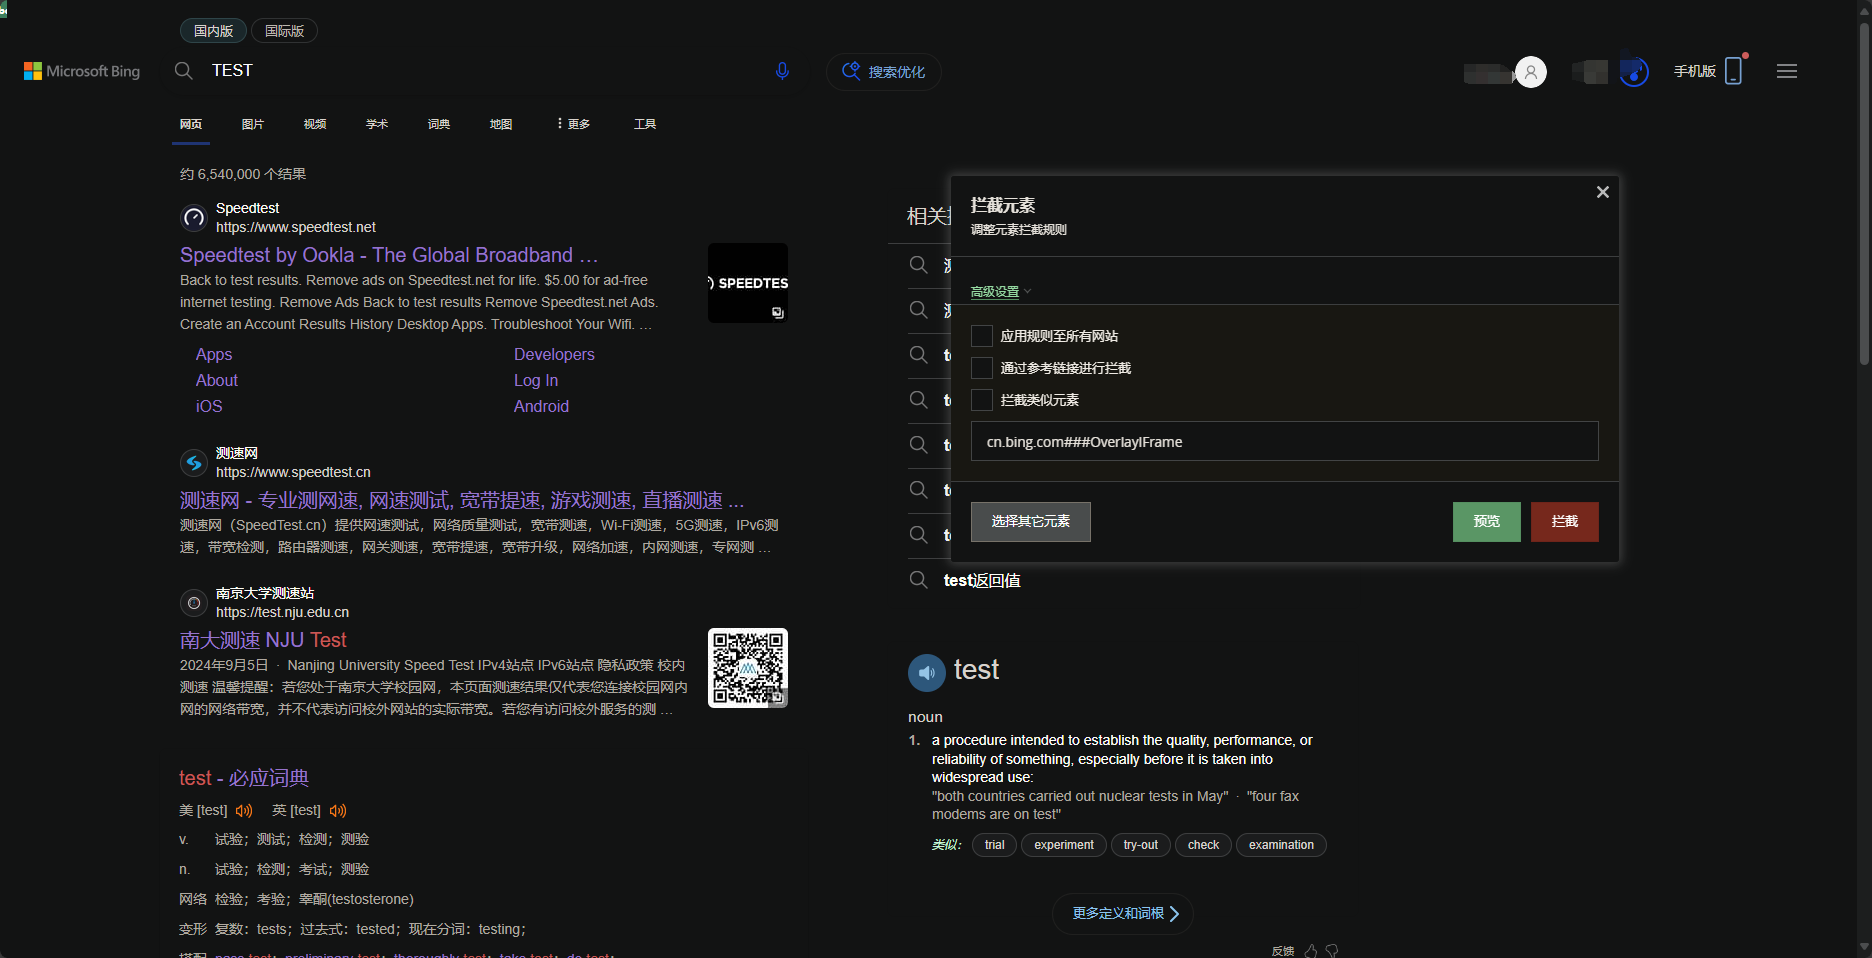Image resolution: width=1872 pixels, height=958 pixels.
Task: Open Speedtest by Ookla result title
Action: [x=389, y=255]
